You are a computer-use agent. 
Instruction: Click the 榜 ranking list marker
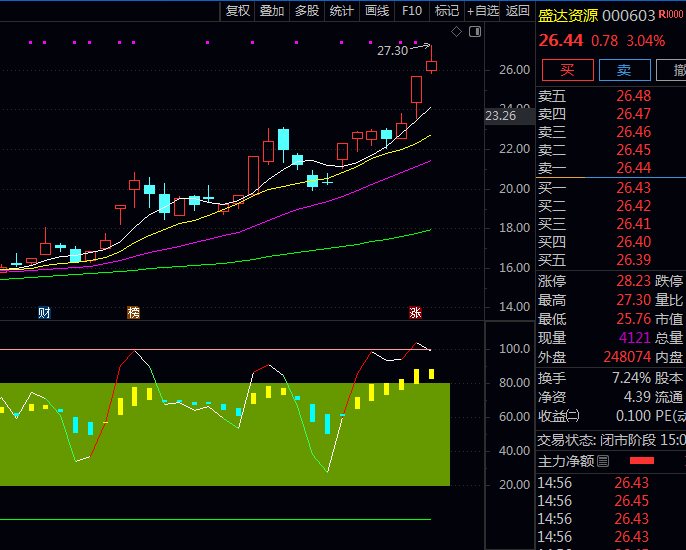133,312
